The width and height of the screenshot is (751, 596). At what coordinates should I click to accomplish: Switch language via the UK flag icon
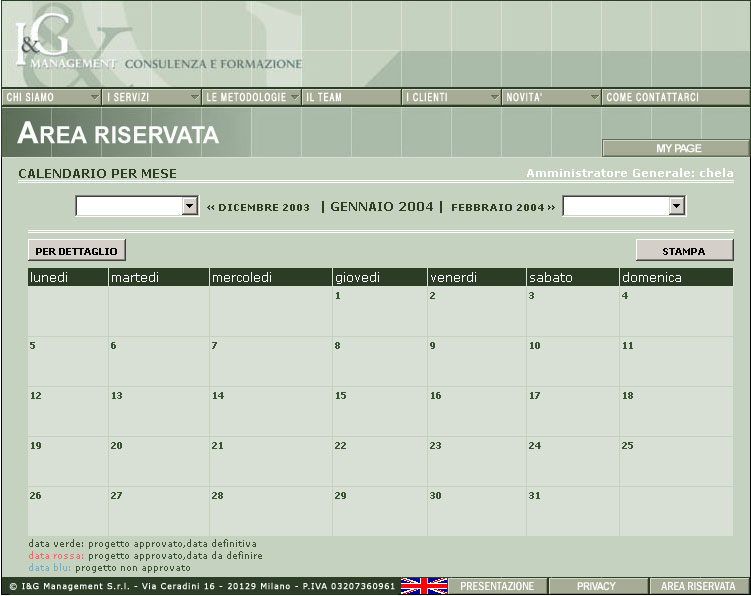(423, 586)
